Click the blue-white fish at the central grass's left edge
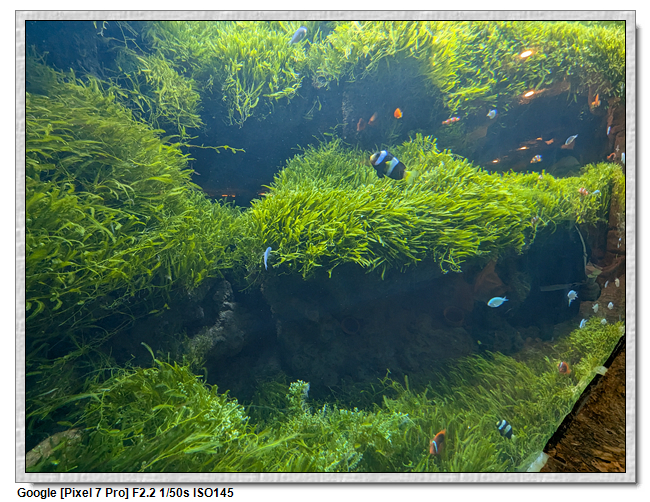The height and width of the screenshot is (502, 650). pyautogui.click(x=267, y=257)
